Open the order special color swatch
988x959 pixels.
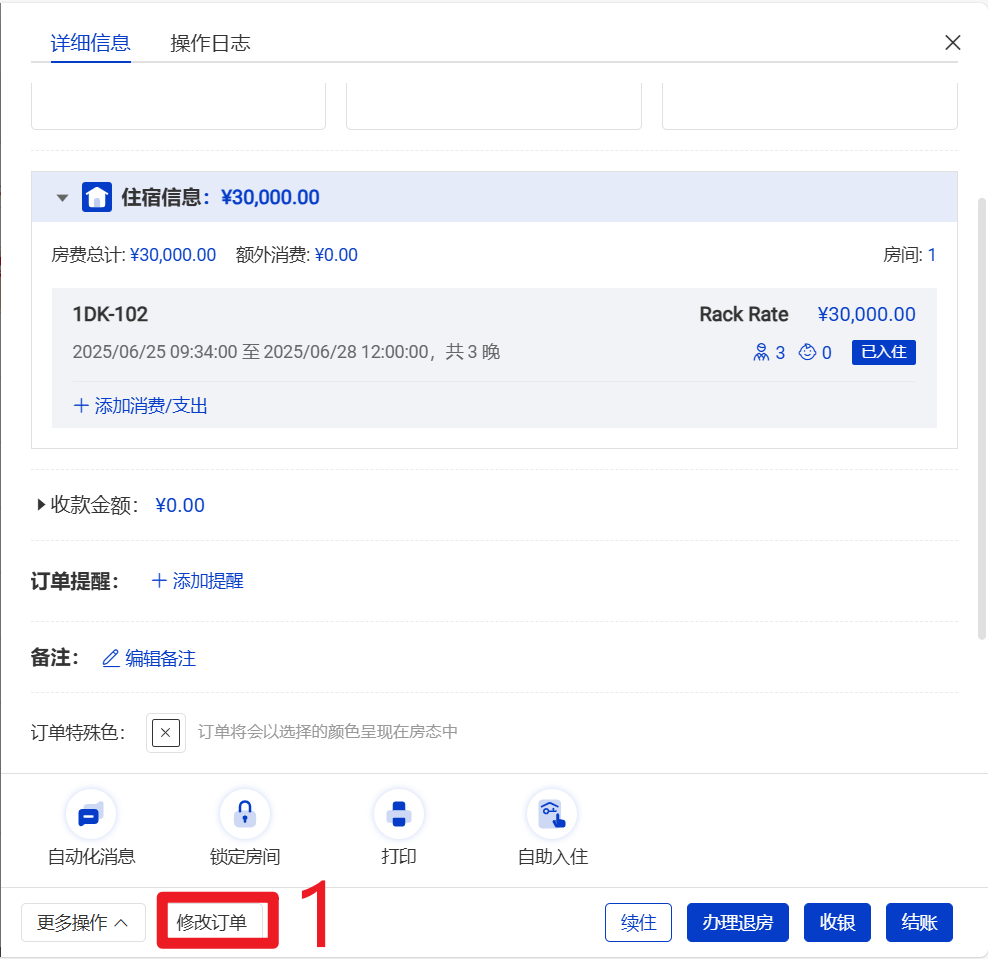pyautogui.click(x=166, y=732)
